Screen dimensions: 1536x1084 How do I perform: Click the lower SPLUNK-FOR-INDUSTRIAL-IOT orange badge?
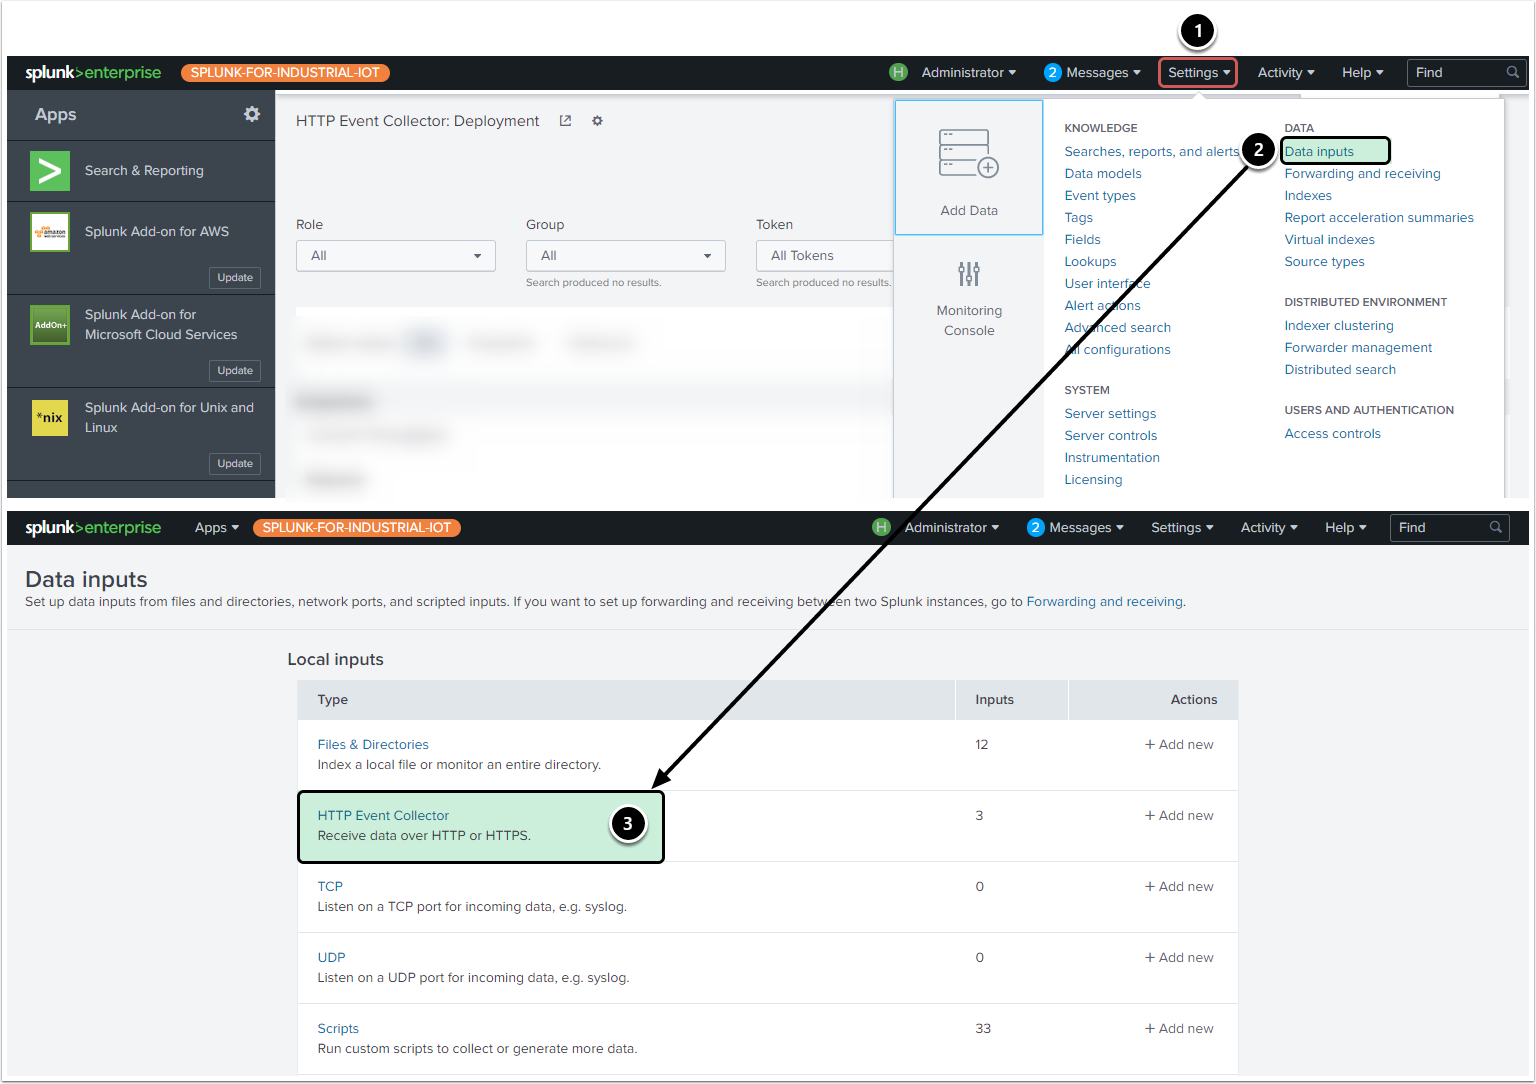357,527
